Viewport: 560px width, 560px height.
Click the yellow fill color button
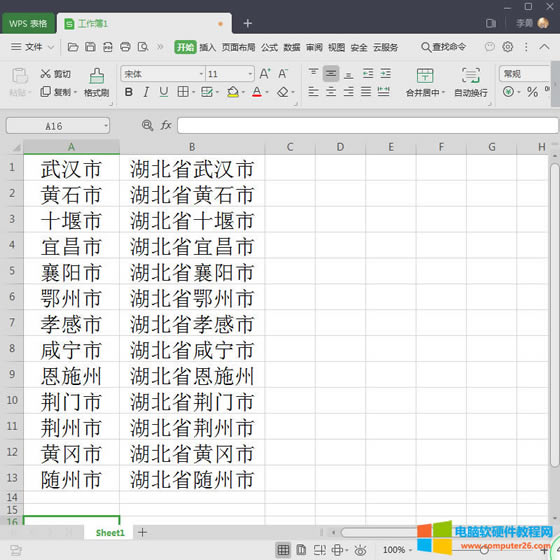point(233,92)
